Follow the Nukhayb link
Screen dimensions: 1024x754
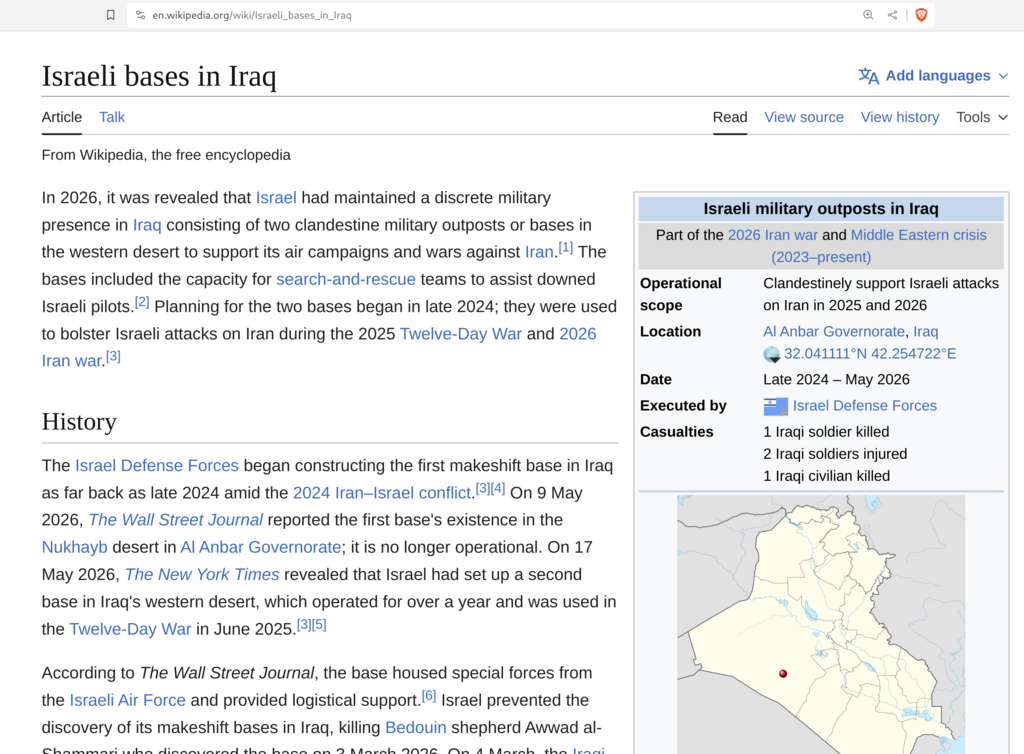(x=74, y=547)
